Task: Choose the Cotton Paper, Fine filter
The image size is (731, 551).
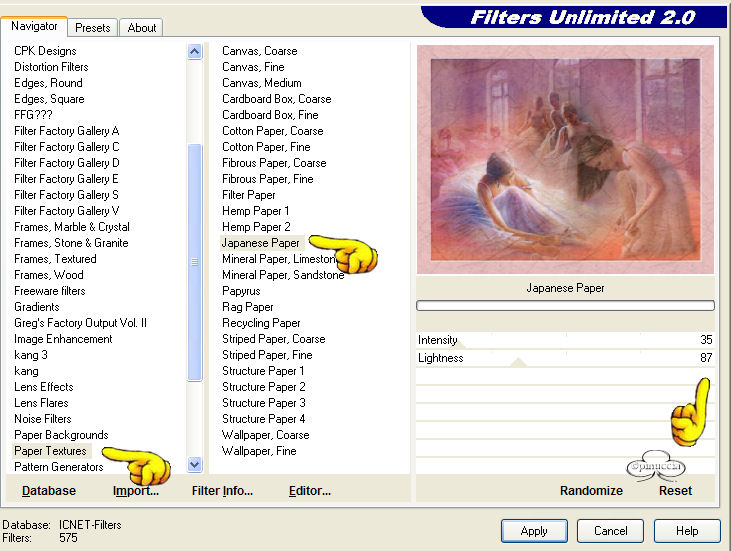Action: [x=266, y=147]
